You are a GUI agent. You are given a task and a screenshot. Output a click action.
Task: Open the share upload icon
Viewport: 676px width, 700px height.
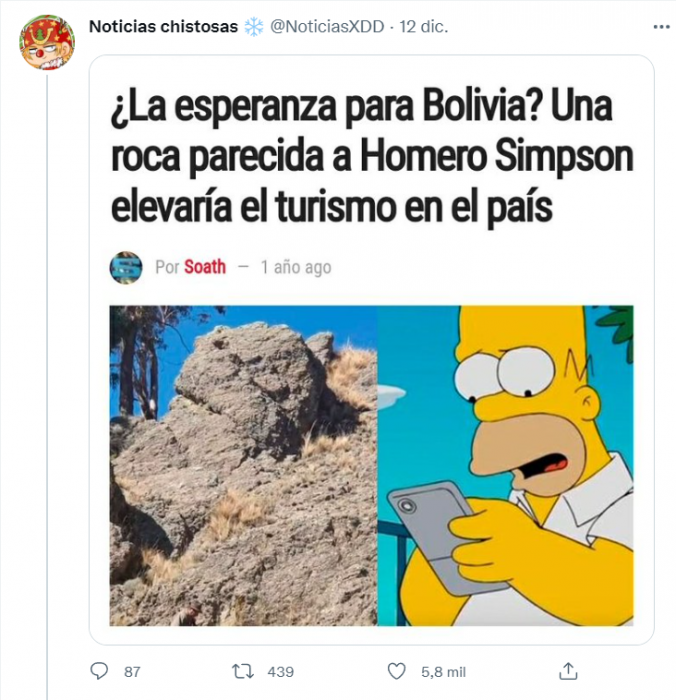point(568,671)
